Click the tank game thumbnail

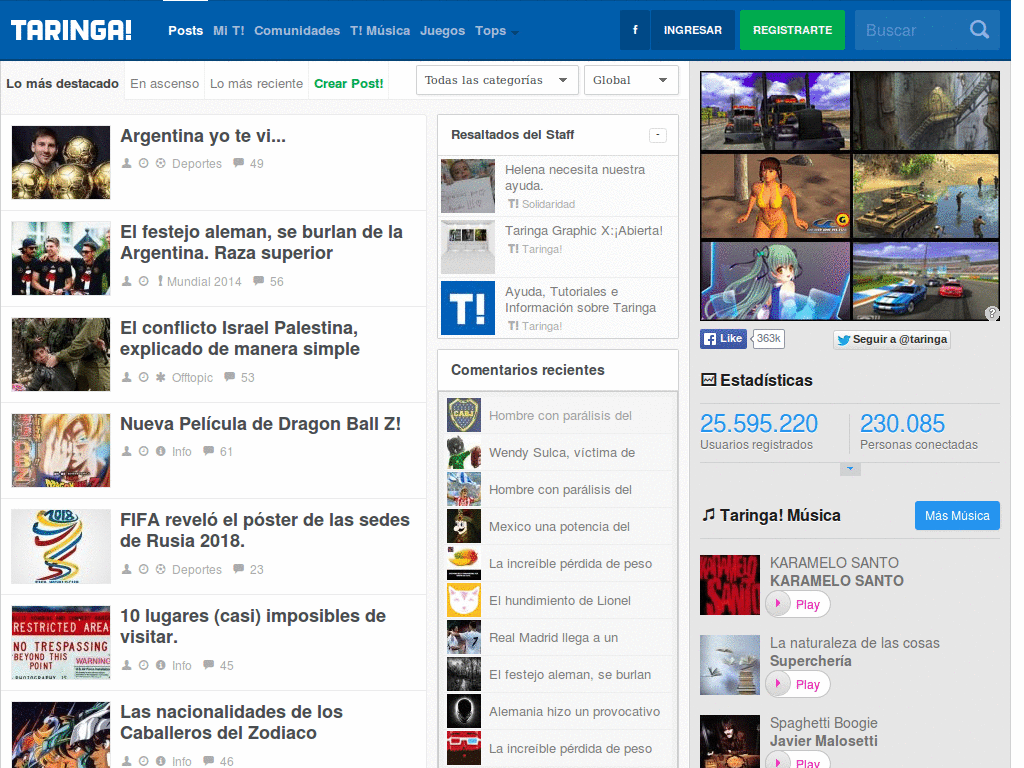coord(925,197)
